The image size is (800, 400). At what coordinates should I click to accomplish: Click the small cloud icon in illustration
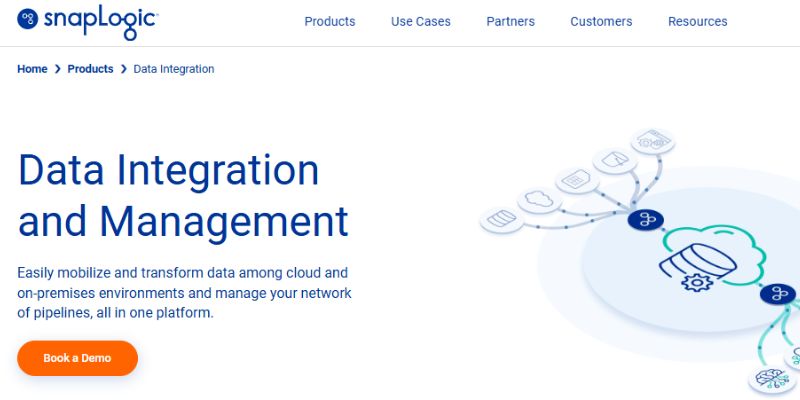(x=539, y=200)
